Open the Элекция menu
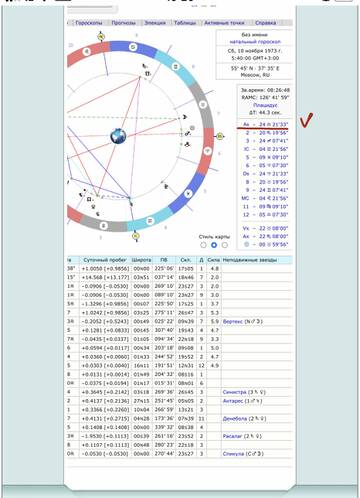This screenshot has height=498, width=360. pyautogui.click(x=155, y=23)
